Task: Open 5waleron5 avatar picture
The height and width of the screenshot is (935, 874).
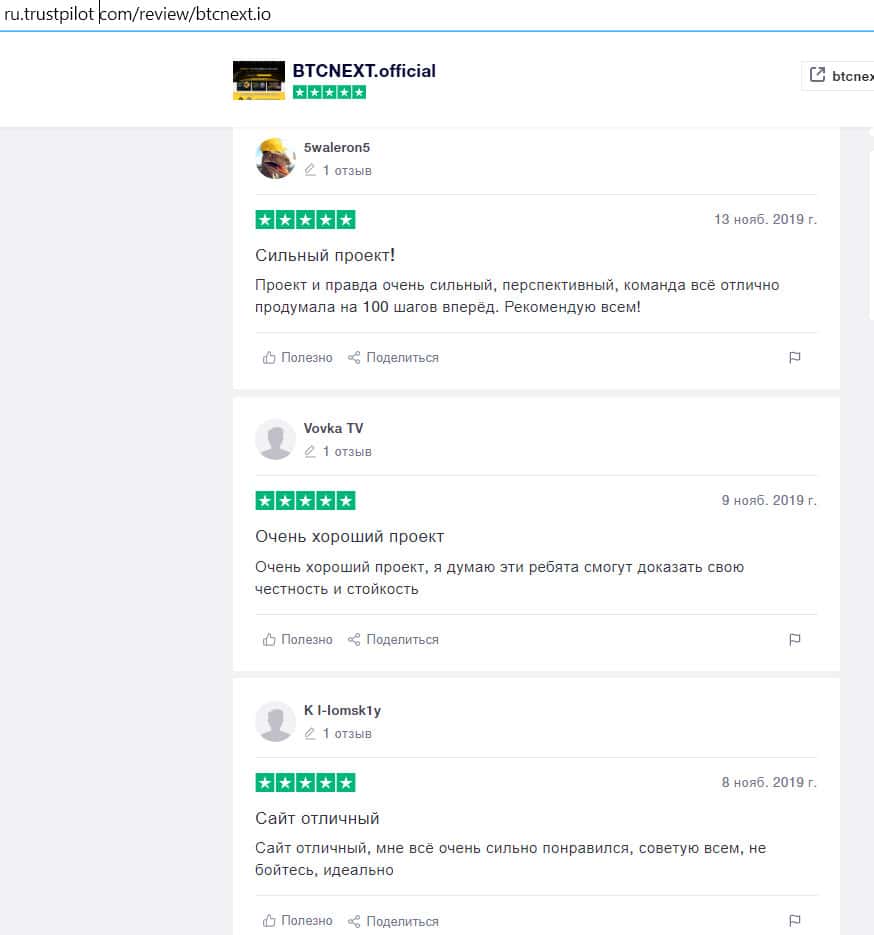Action: pos(275,159)
